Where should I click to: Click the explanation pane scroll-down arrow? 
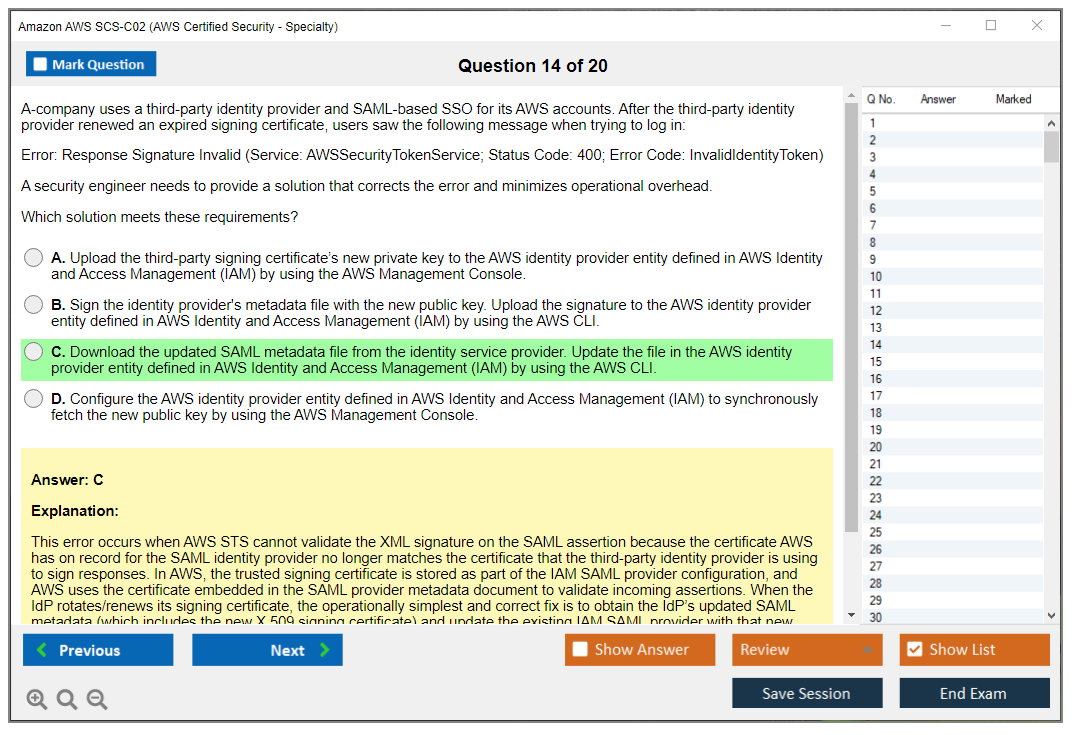pyautogui.click(x=851, y=615)
